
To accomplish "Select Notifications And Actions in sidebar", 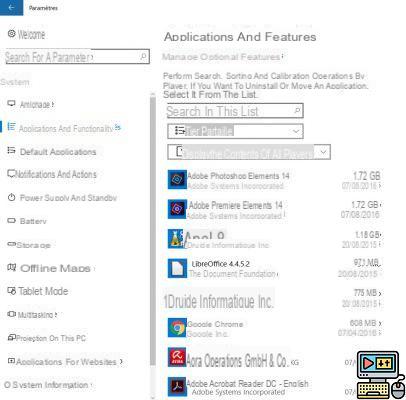I will click(56, 174).
